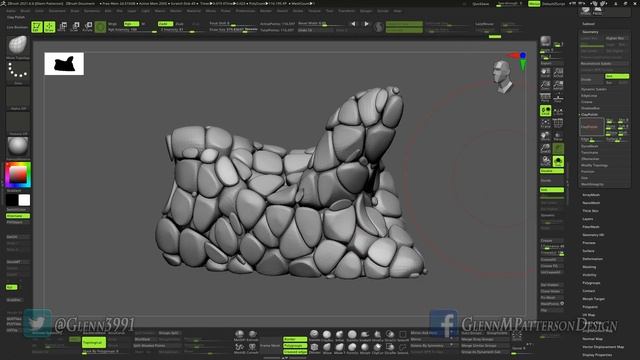Select the Inflat brush icon
The height and width of the screenshot is (360, 640).
pyautogui.click(x=340, y=336)
